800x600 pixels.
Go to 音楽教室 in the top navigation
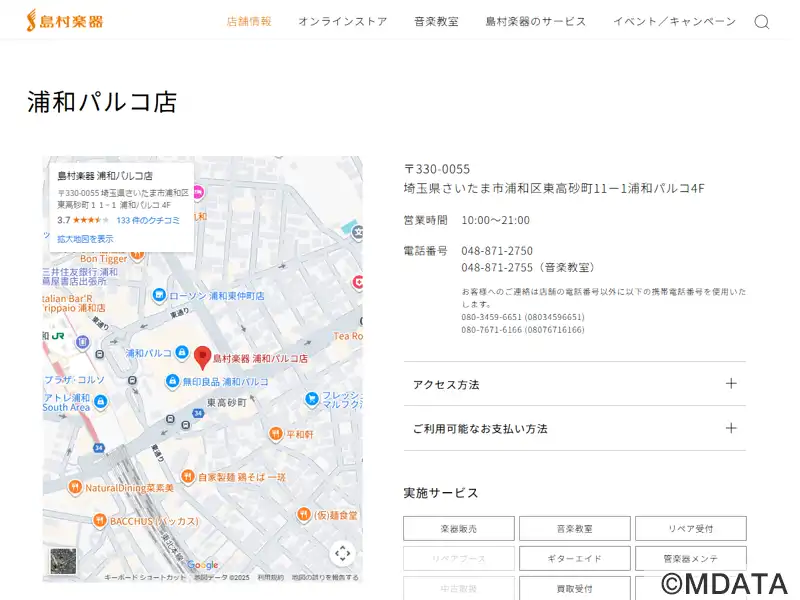point(436,22)
